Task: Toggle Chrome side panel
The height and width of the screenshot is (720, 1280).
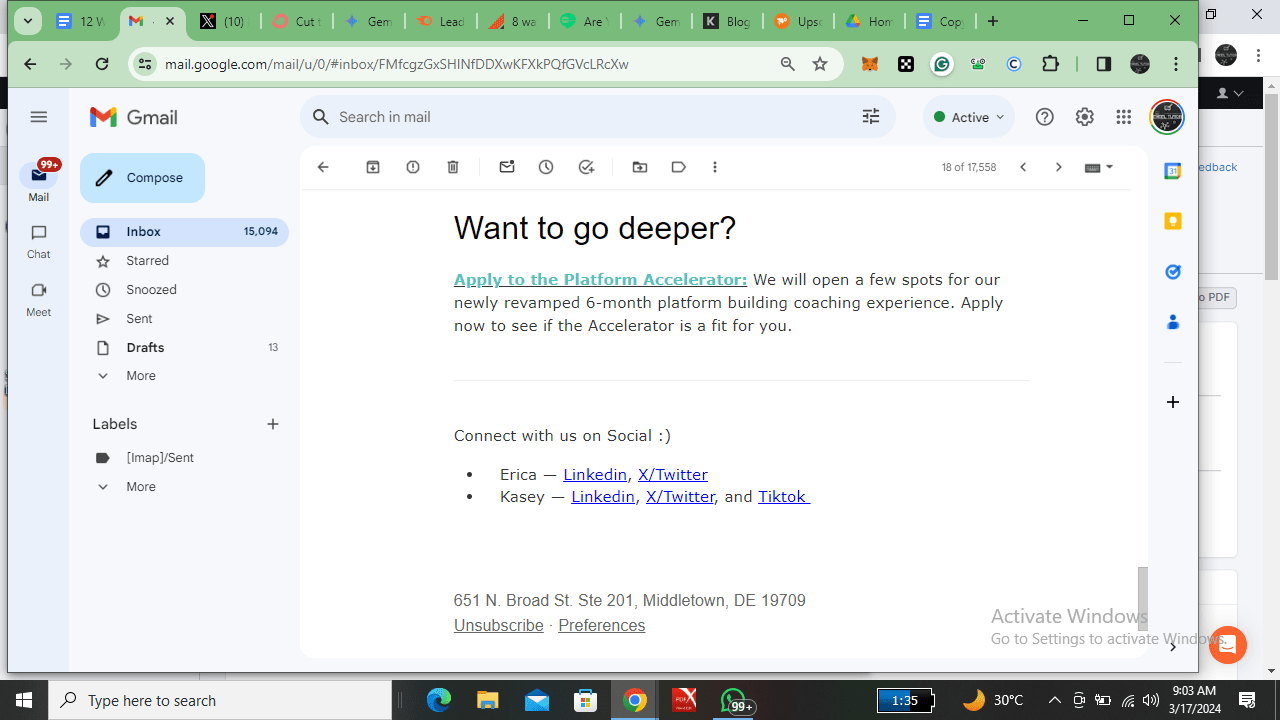Action: point(1104,64)
